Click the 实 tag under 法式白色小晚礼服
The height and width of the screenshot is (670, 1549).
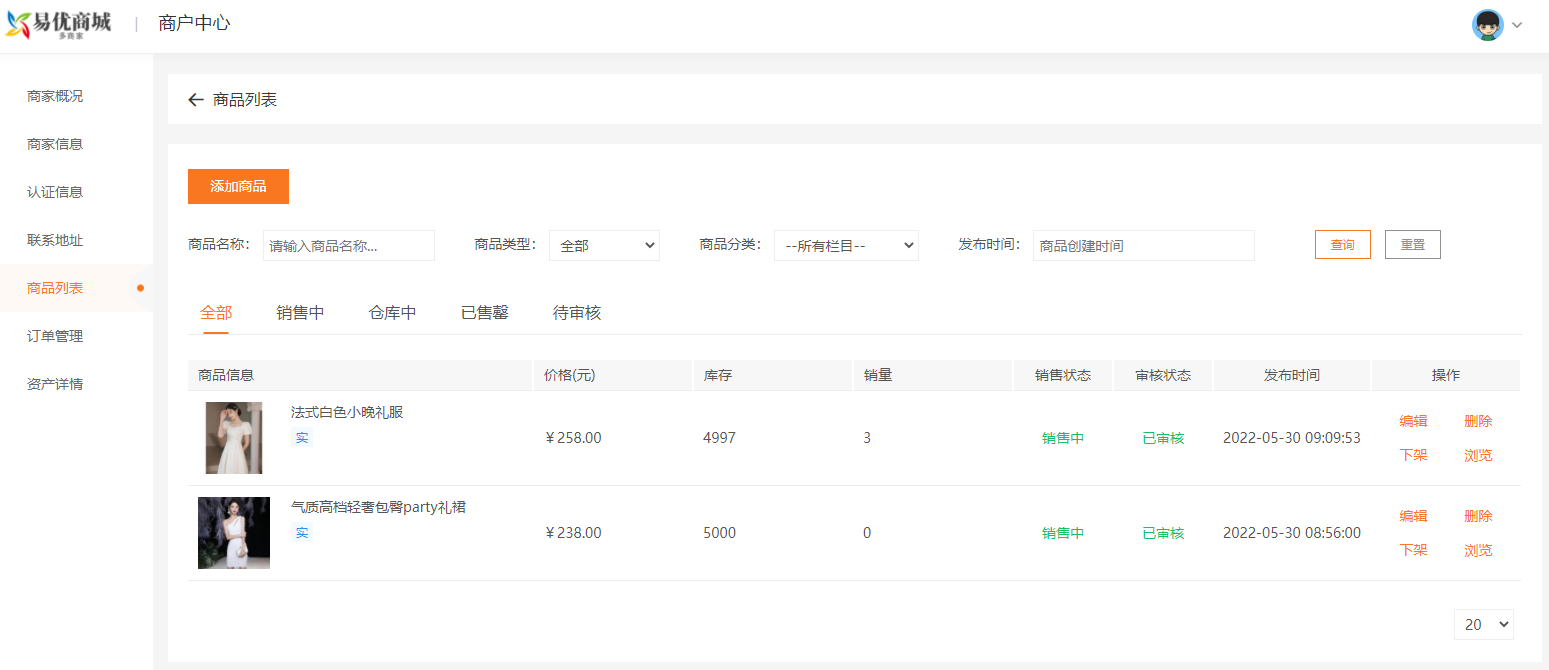(x=302, y=438)
